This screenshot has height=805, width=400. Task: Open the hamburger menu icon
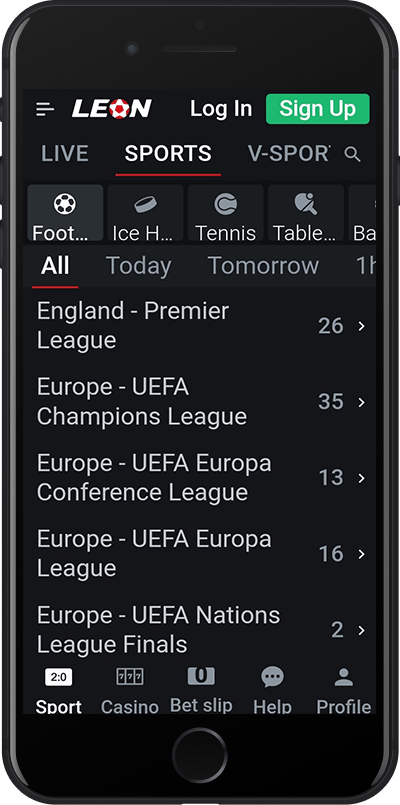pos(45,109)
